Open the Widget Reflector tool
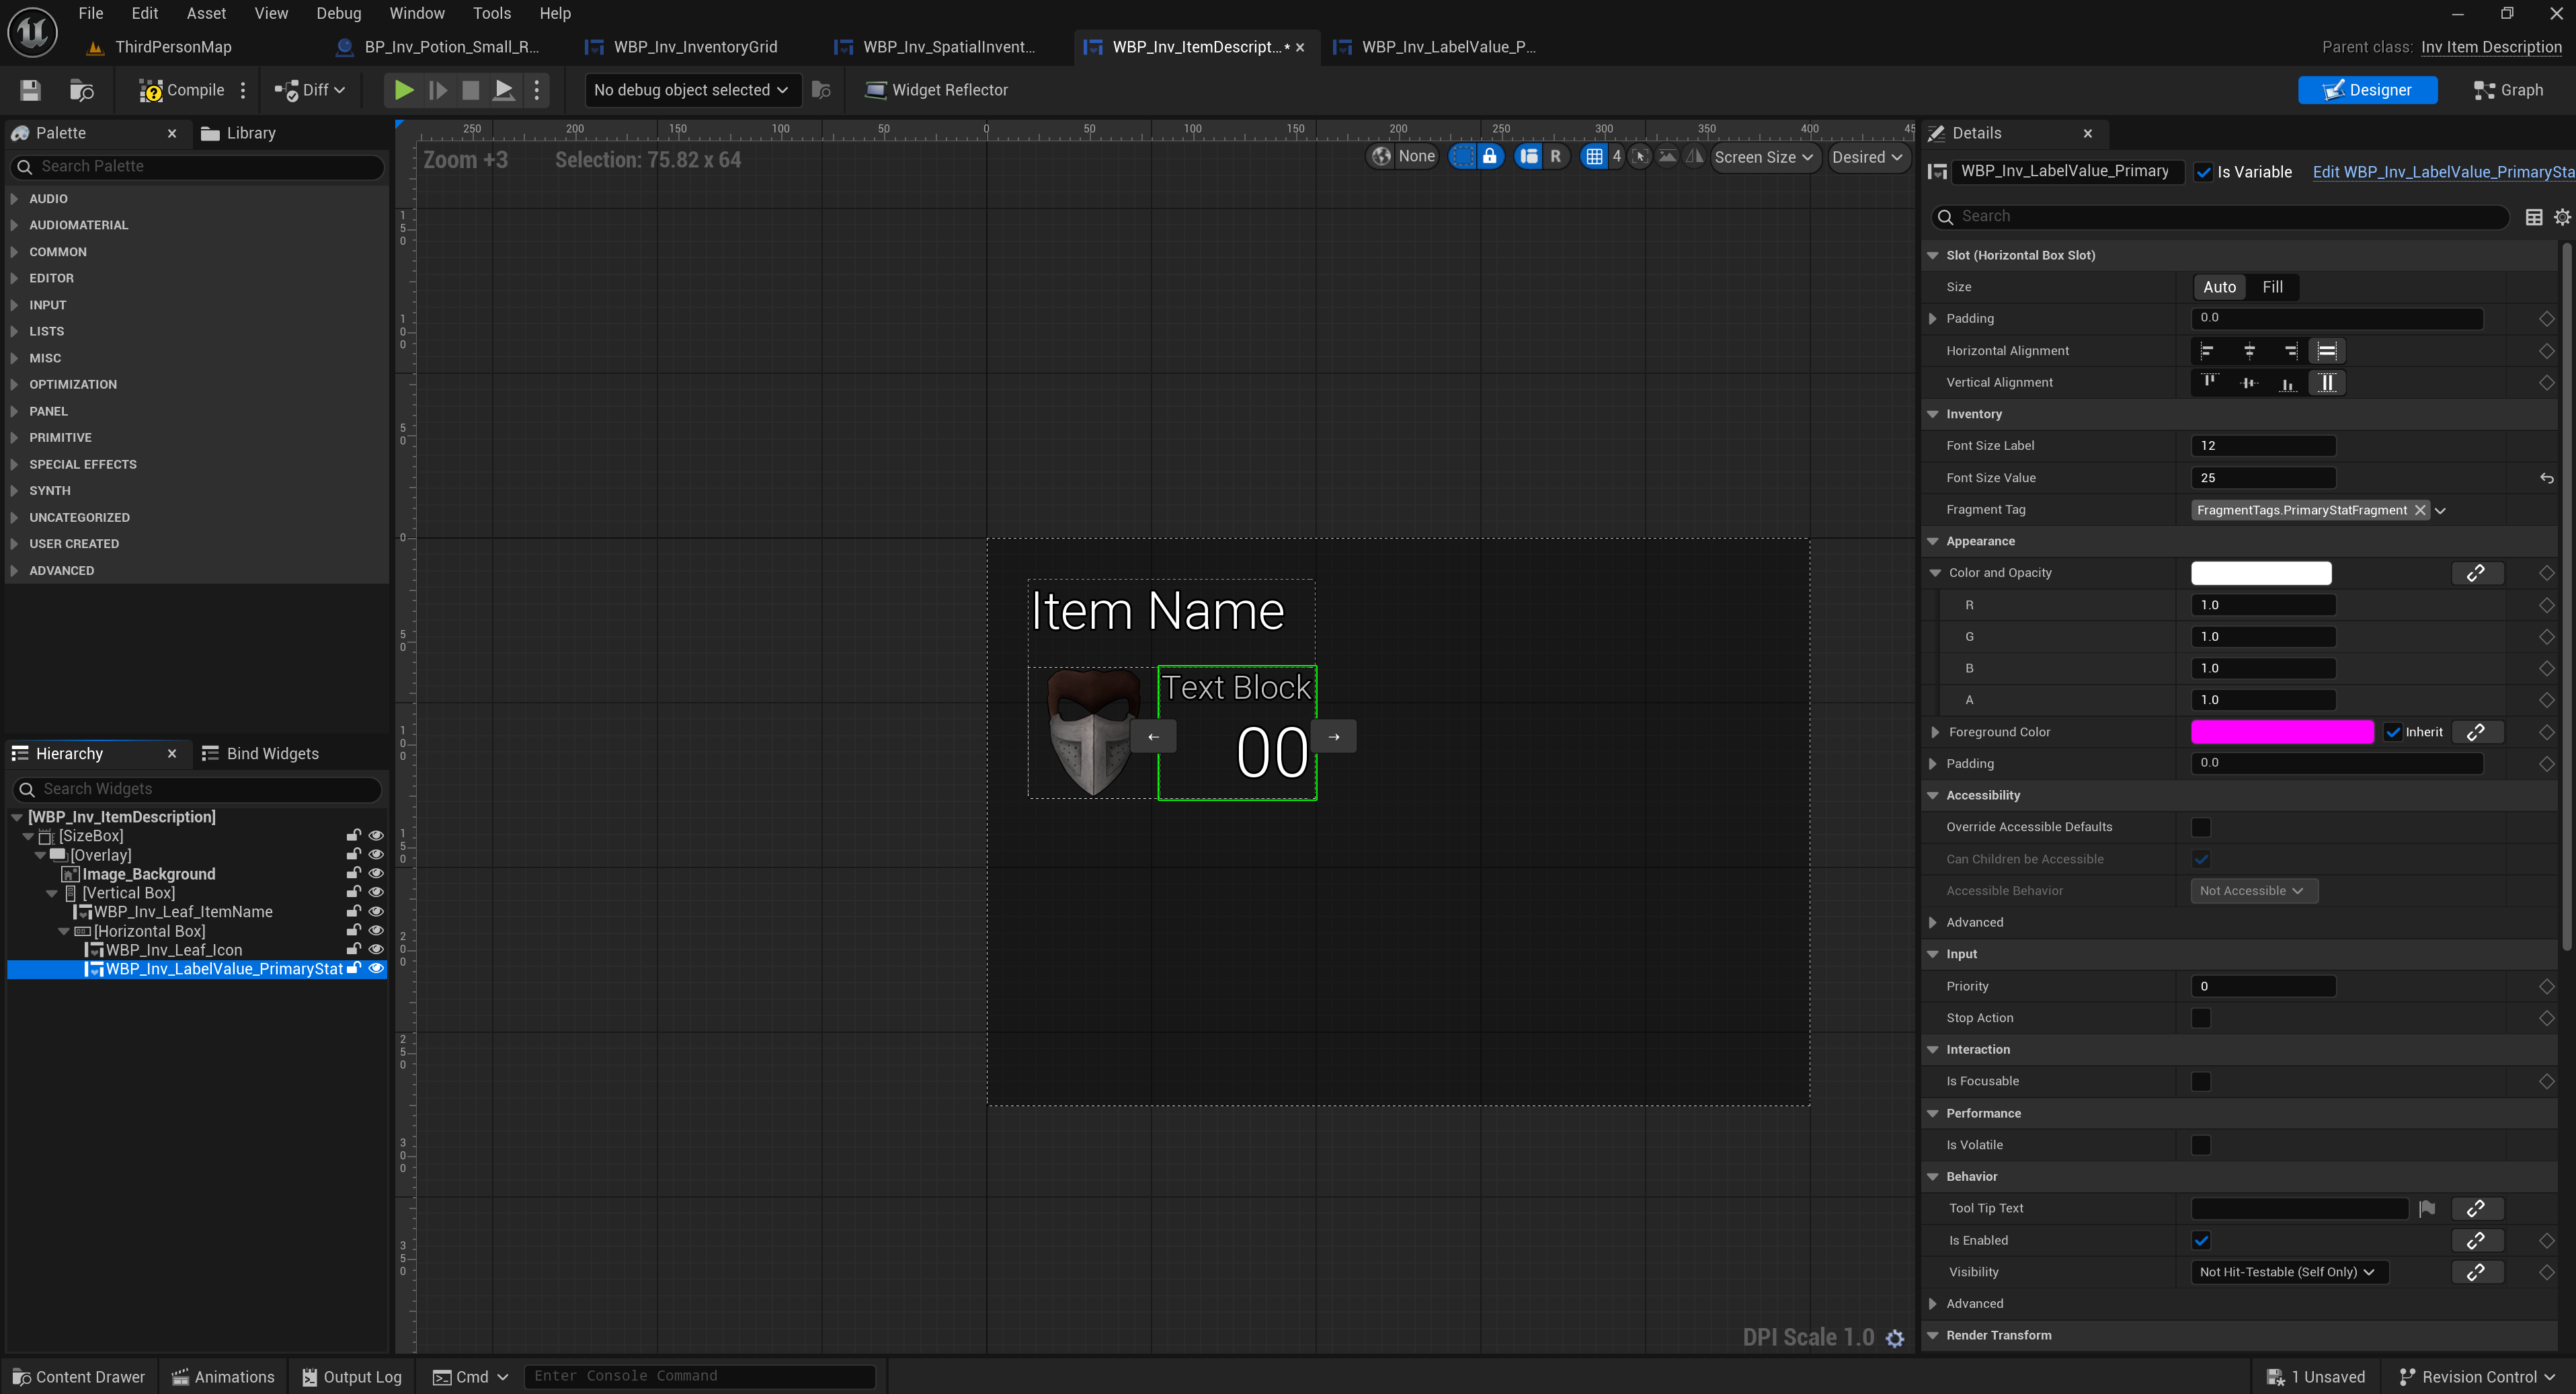This screenshot has width=2576, height=1394. click(936, 90)
